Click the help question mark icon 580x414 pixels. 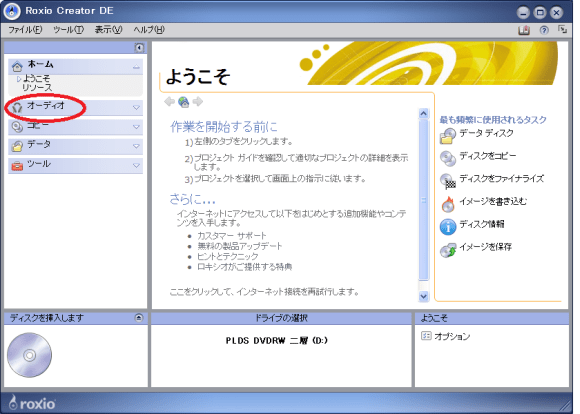pyautogui.click(x=544, y=30)
